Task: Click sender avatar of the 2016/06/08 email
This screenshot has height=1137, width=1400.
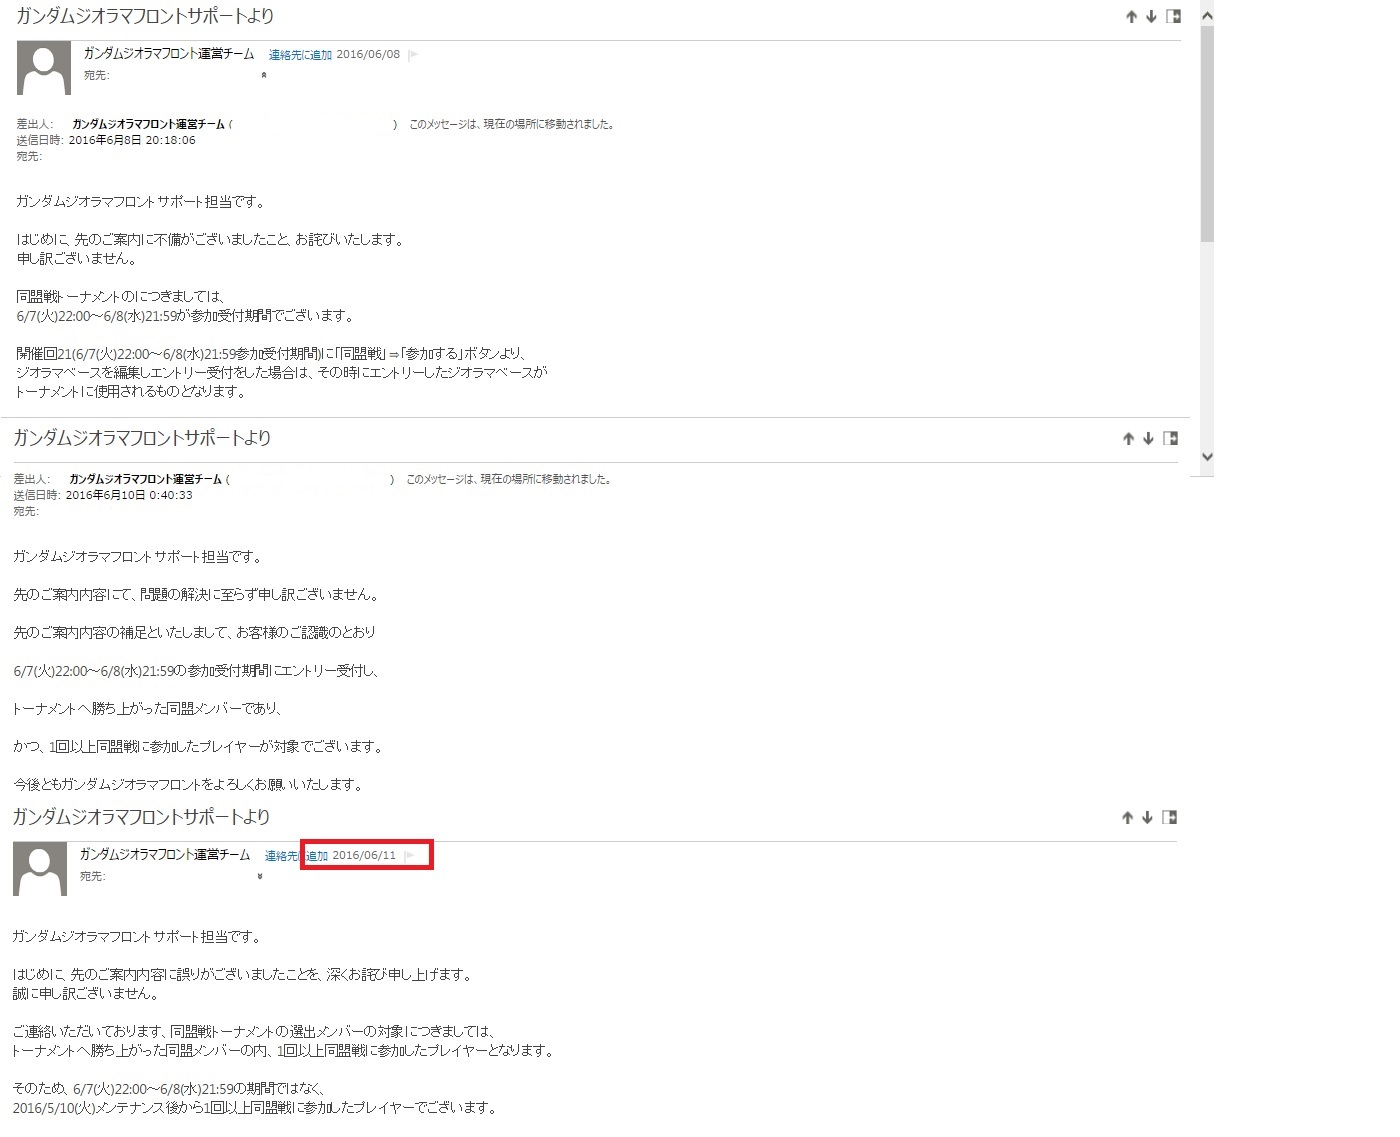Action: coord(44,68)
